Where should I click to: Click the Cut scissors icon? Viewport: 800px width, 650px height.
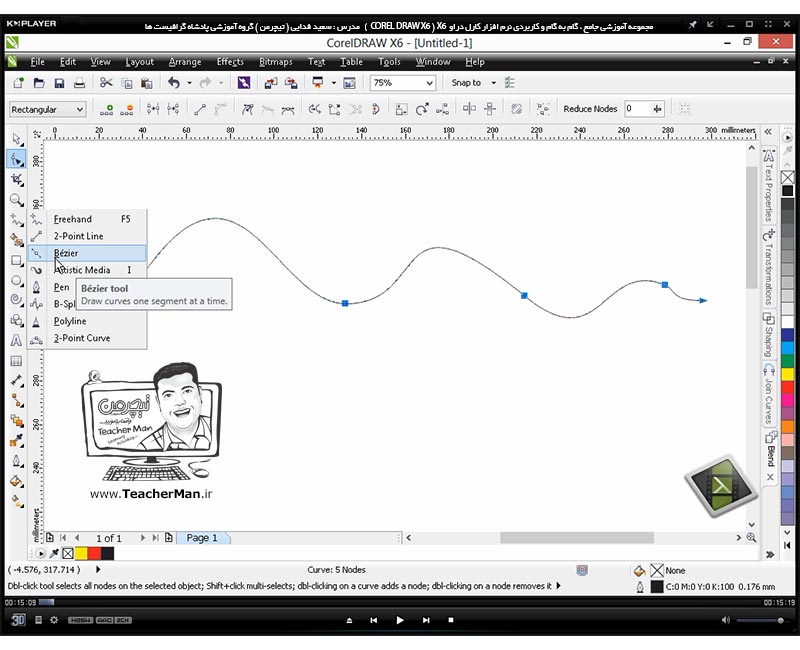point(106,83)
